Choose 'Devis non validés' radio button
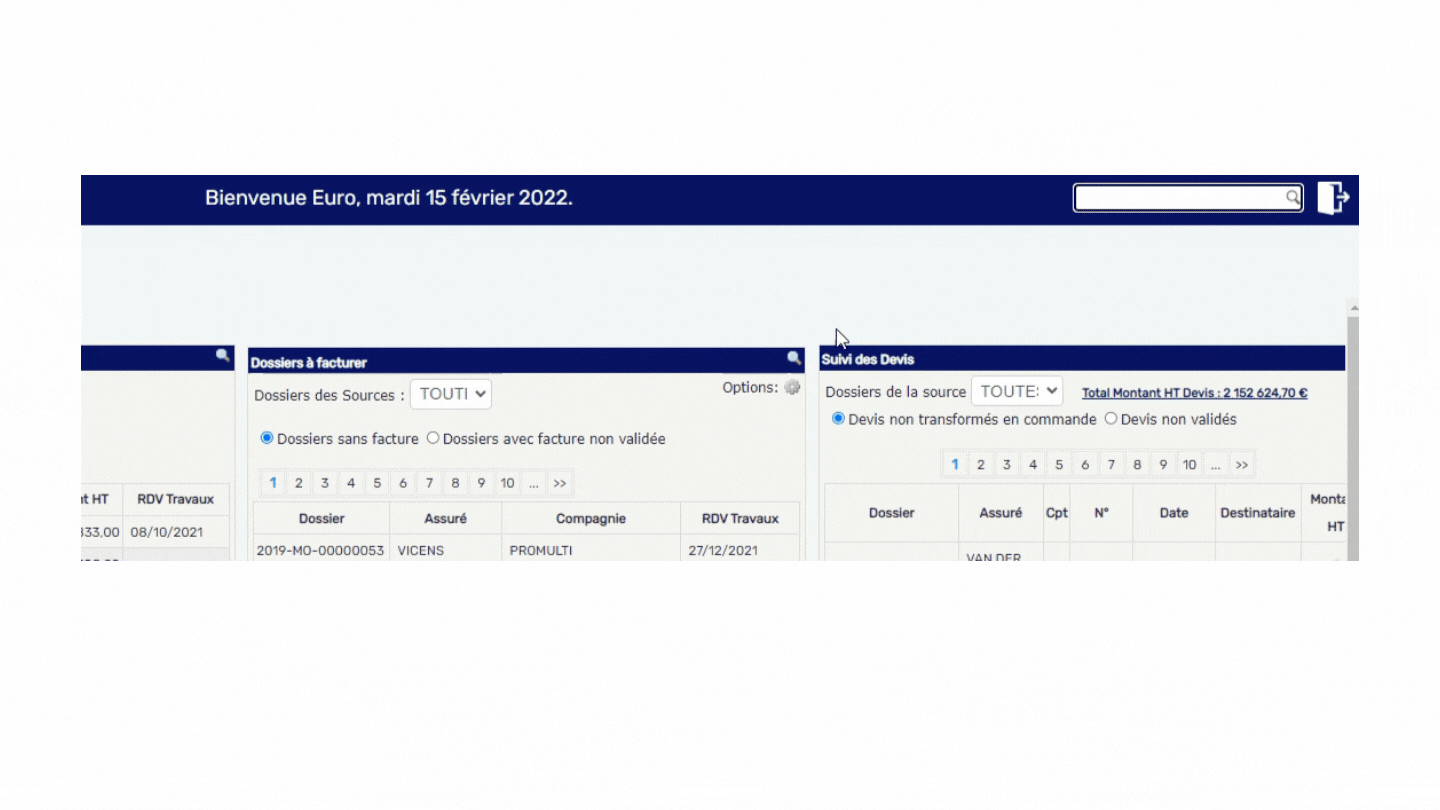This screenshot has width=1440, height=810. (x=1110, y=419)
